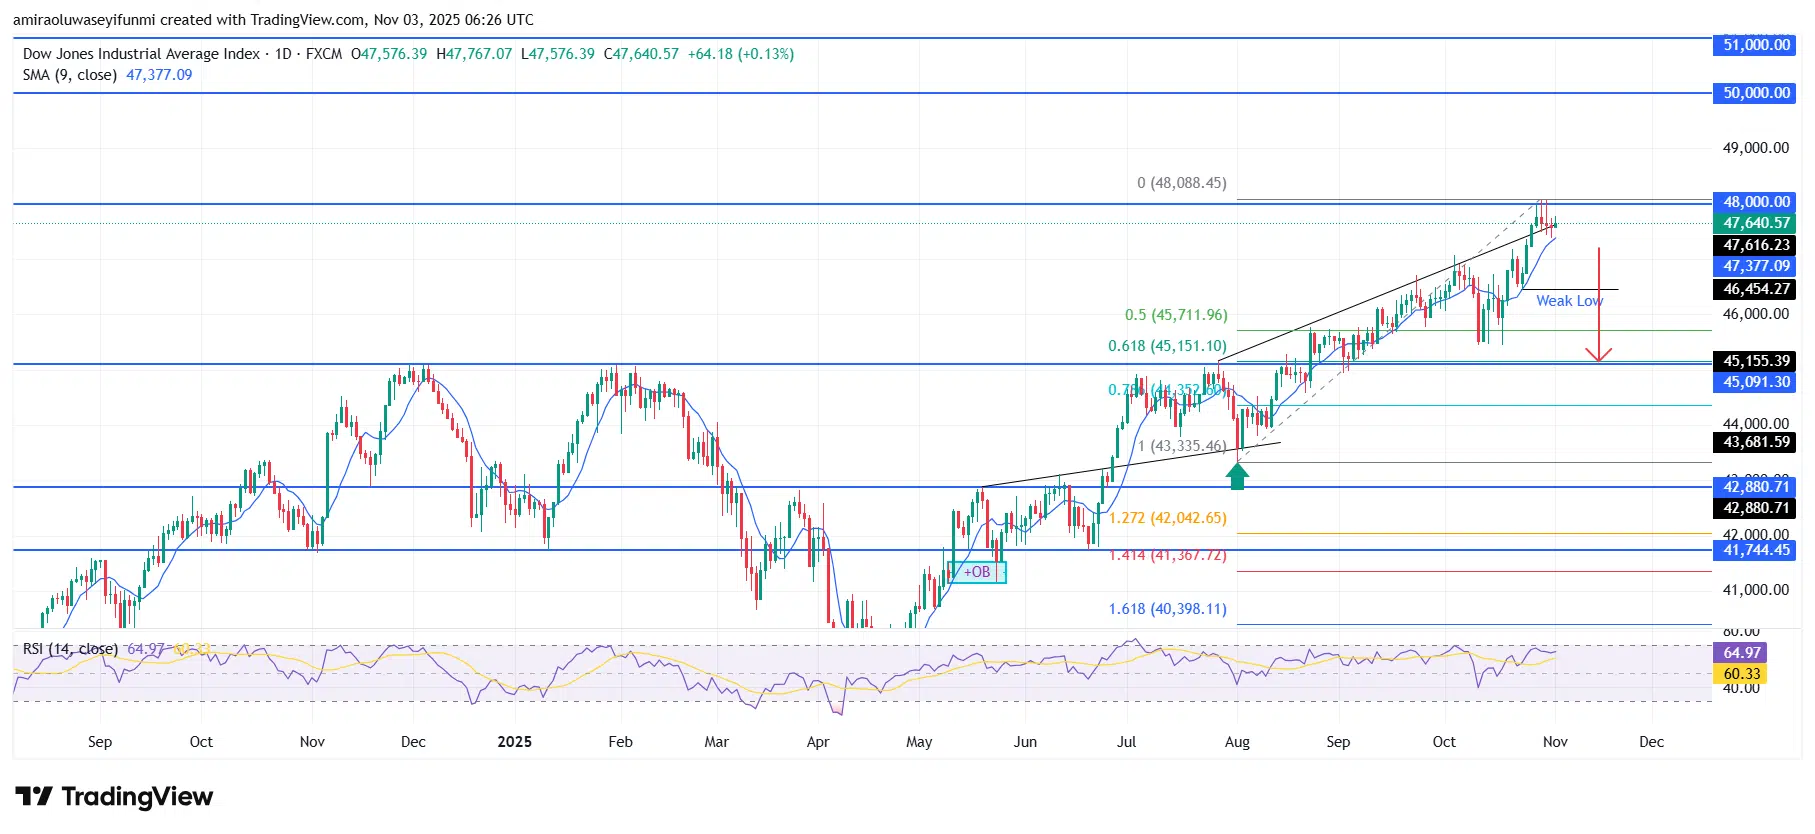This screenshot has width=1815, height=834.
Task: Select the Weak Low annotation text
Action: (1568, 301)
